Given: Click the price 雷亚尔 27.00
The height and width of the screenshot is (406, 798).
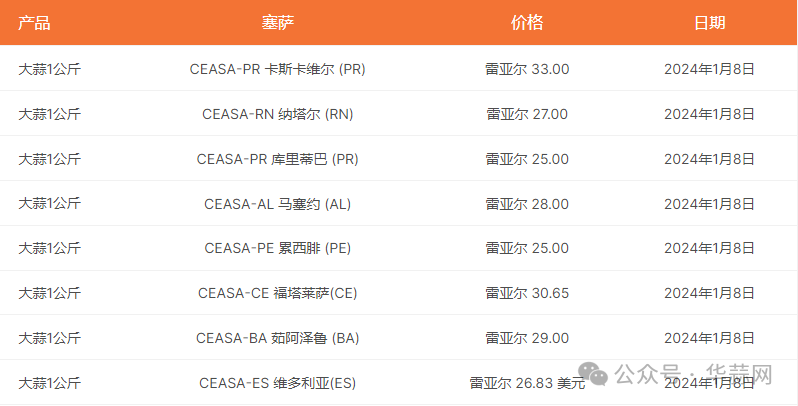Looking at the screenshot, I should (527, 114).
